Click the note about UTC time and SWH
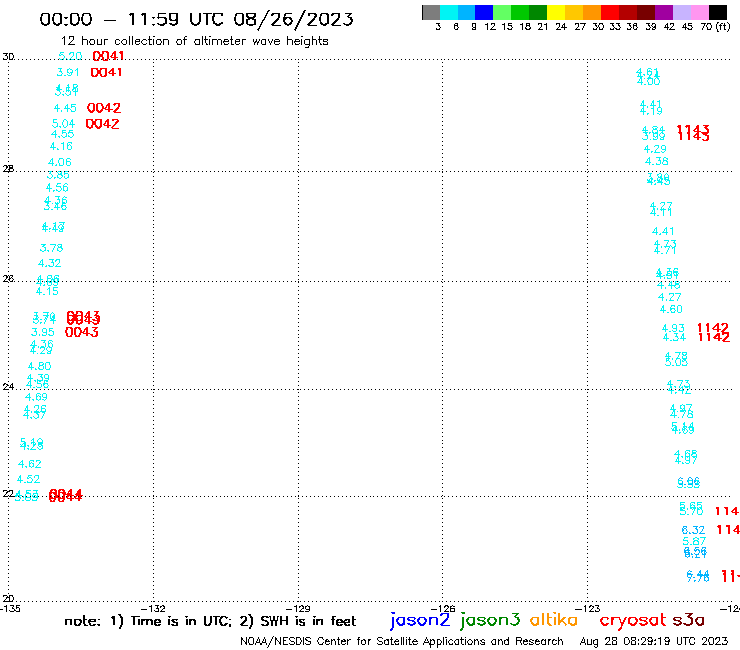This screenshot has width=740, height=650. point(210,621)
